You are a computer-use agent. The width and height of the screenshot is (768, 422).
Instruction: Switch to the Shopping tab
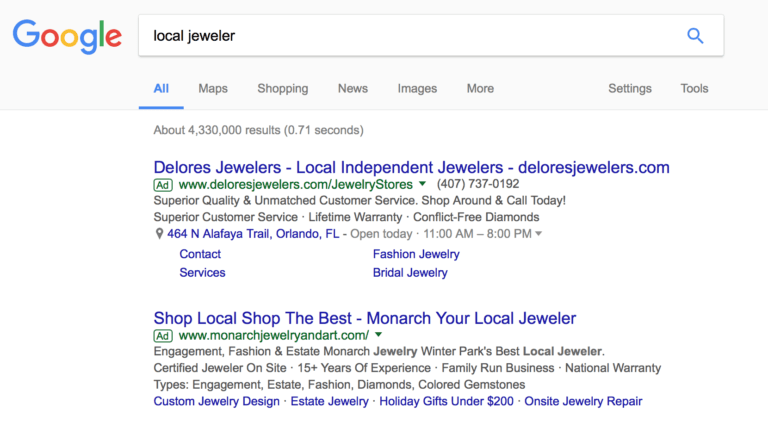[283, 89]
